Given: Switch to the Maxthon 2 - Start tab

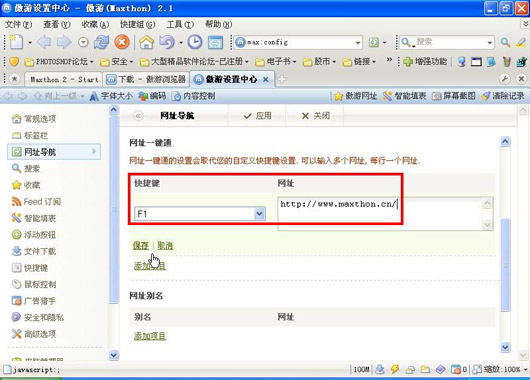Looking at the screenshot, I should [64, 80].
